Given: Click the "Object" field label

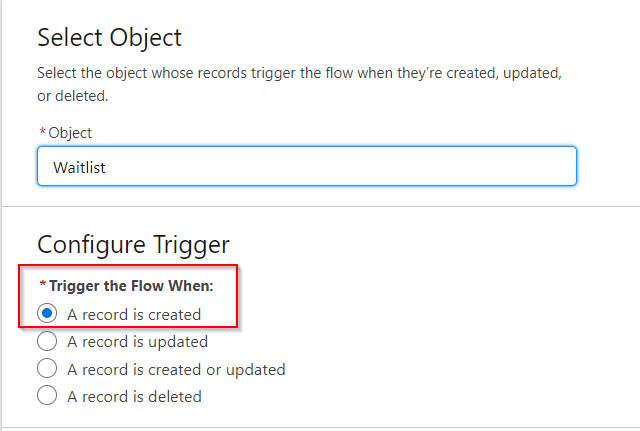Looking at the screenshot, I should pos(70,133).
